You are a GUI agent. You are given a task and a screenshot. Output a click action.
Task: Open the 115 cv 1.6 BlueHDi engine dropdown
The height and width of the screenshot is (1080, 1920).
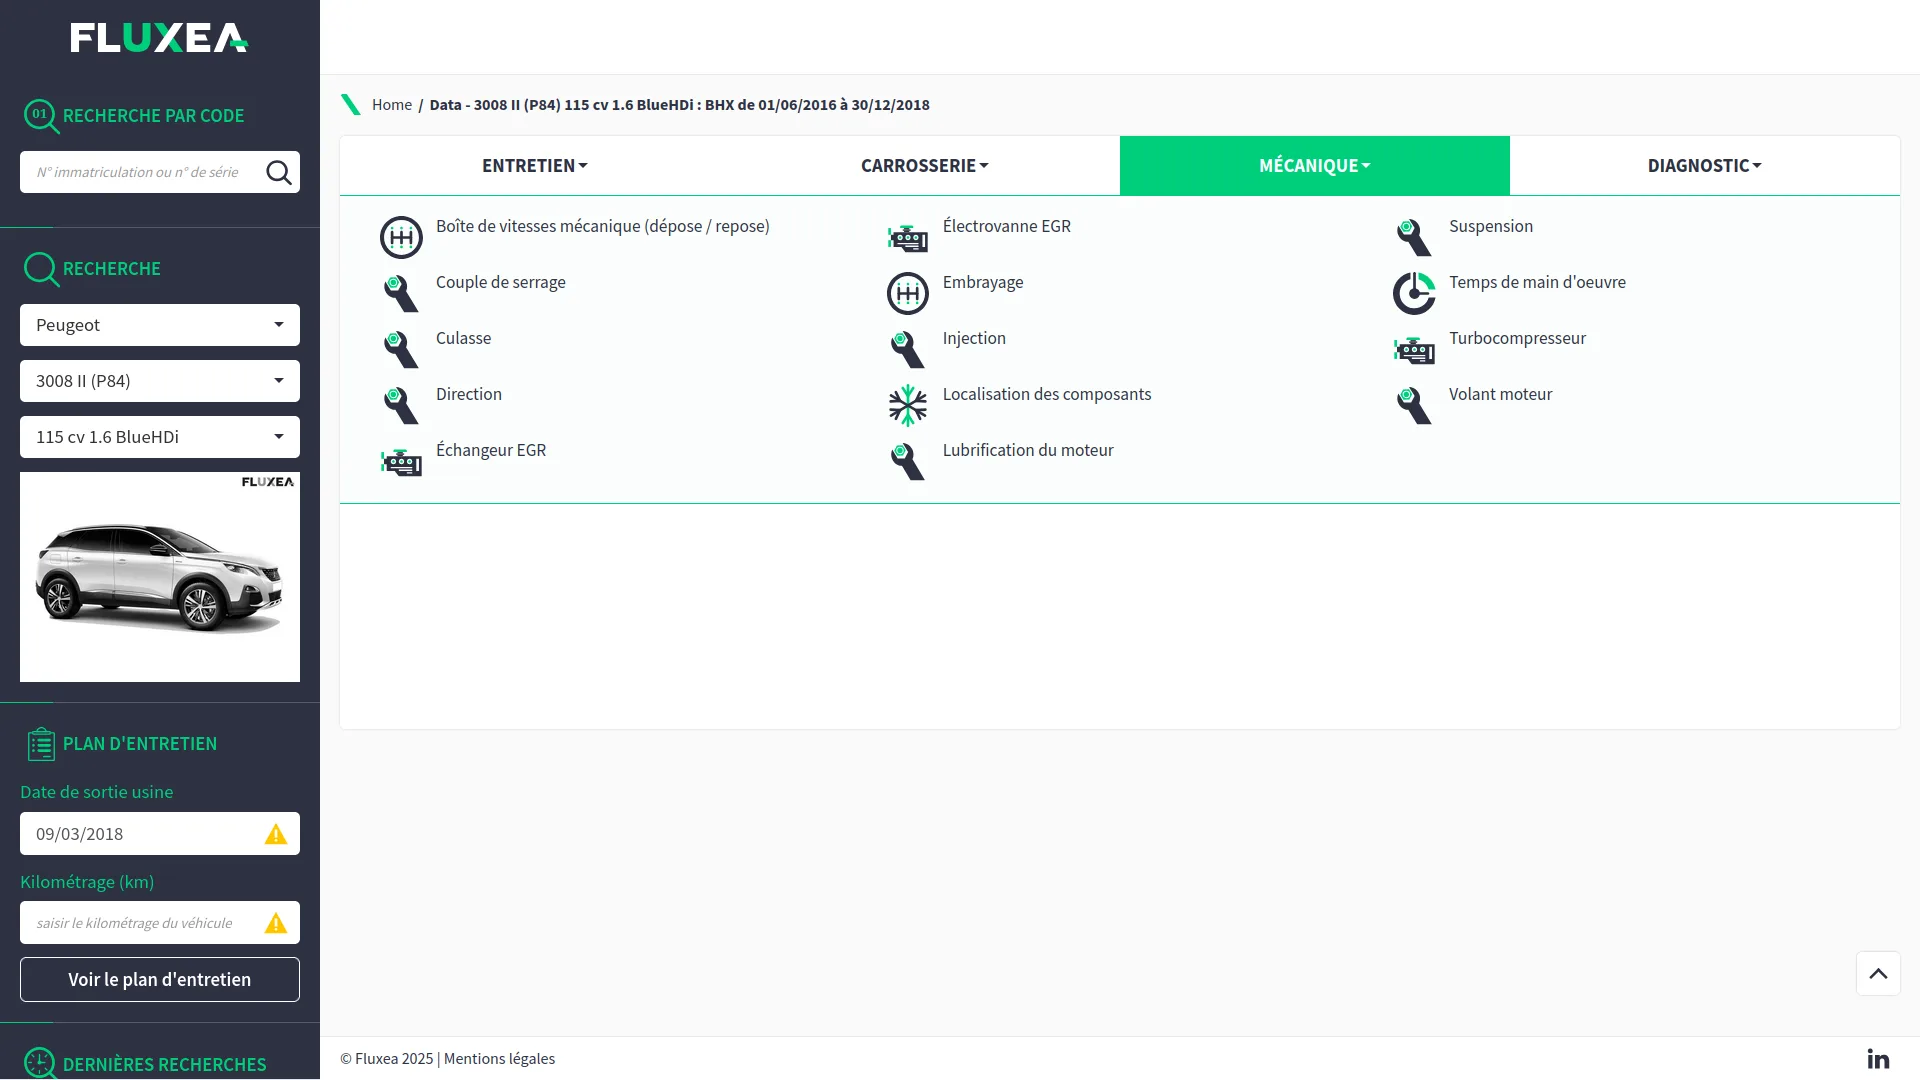(x=160, y=437)
